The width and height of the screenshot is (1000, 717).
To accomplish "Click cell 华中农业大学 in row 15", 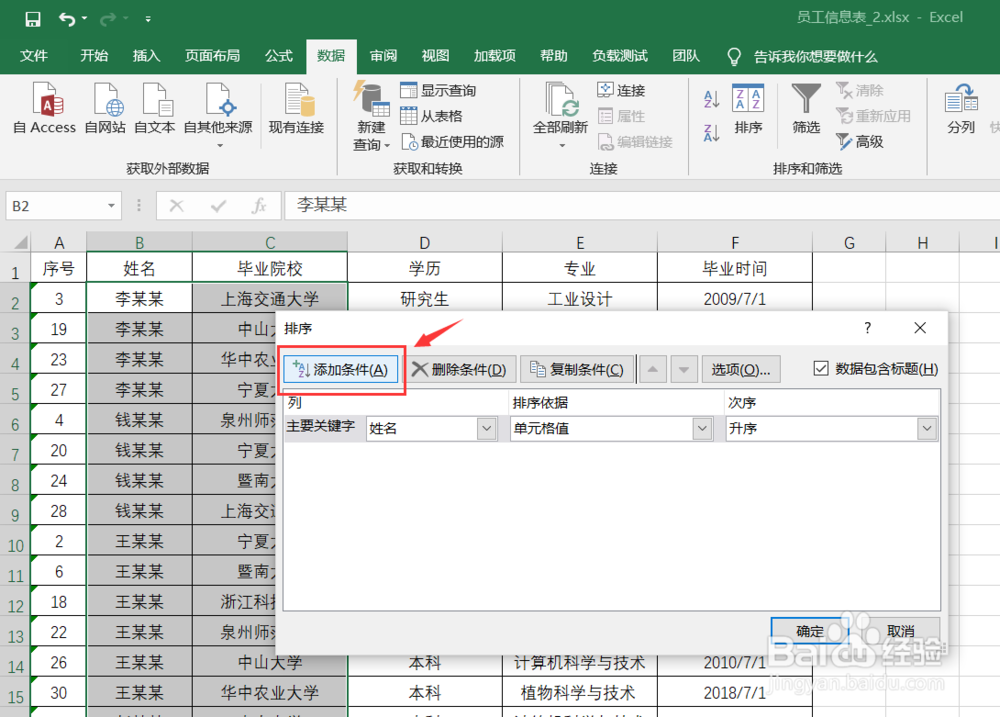I will pyautogui.click(x=270, y=693).
